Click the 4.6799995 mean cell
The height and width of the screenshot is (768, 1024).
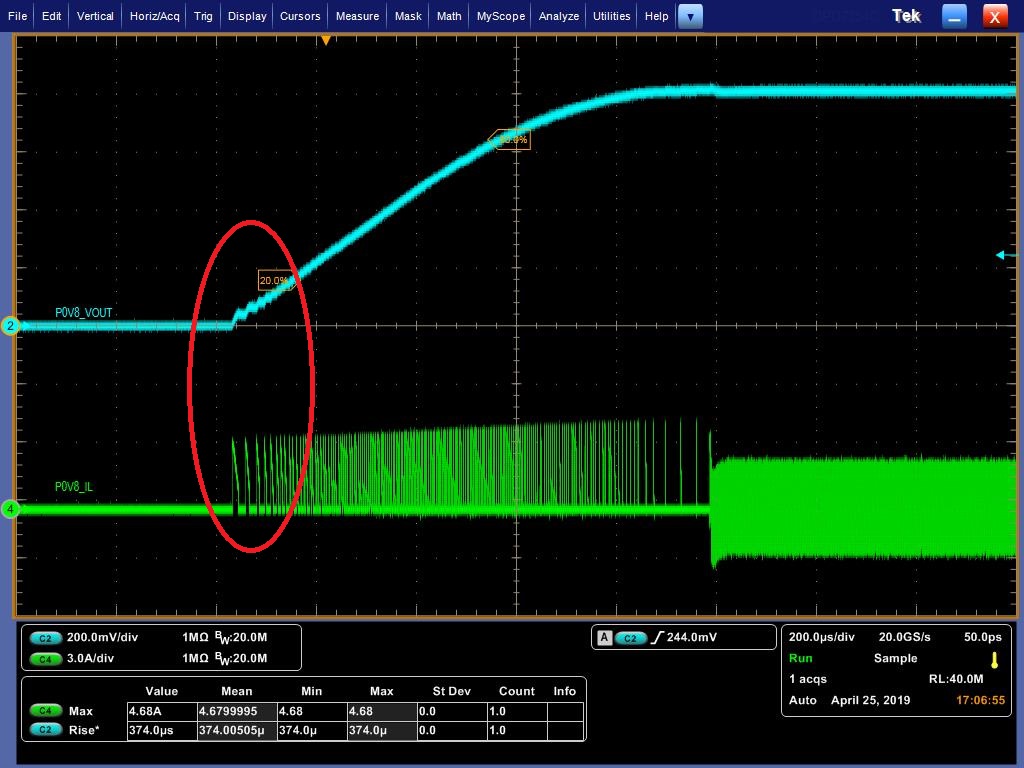click(237, 711)
